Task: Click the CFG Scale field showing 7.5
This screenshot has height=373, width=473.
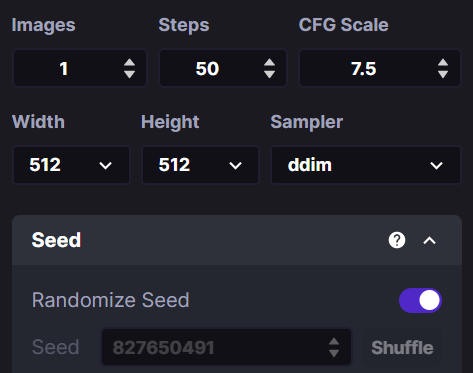Action: pos(380,68)
